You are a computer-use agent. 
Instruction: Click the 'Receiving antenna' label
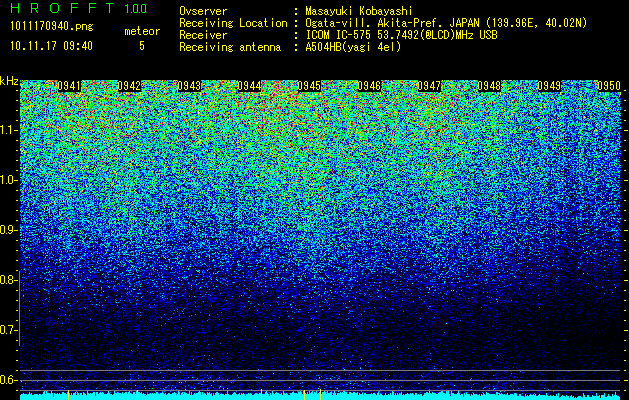pyautogui.click(x=230, y=47)
